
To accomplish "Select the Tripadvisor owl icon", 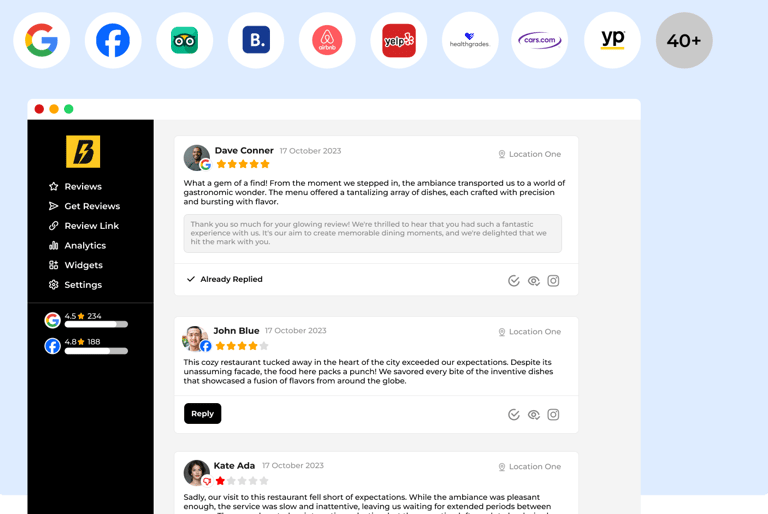I will 185,40.
